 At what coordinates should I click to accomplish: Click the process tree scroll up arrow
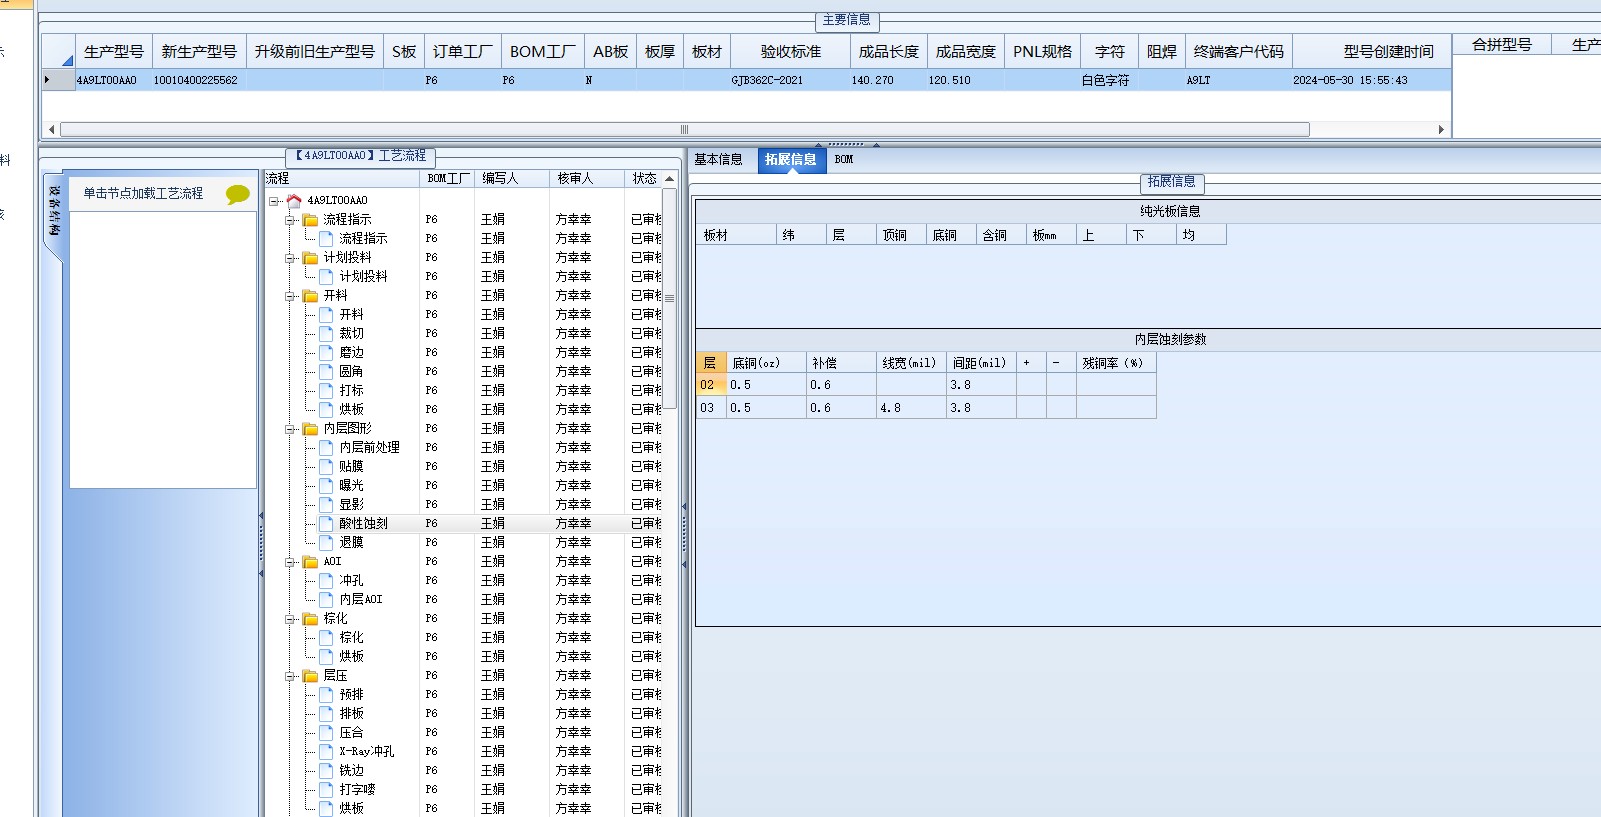670,179
